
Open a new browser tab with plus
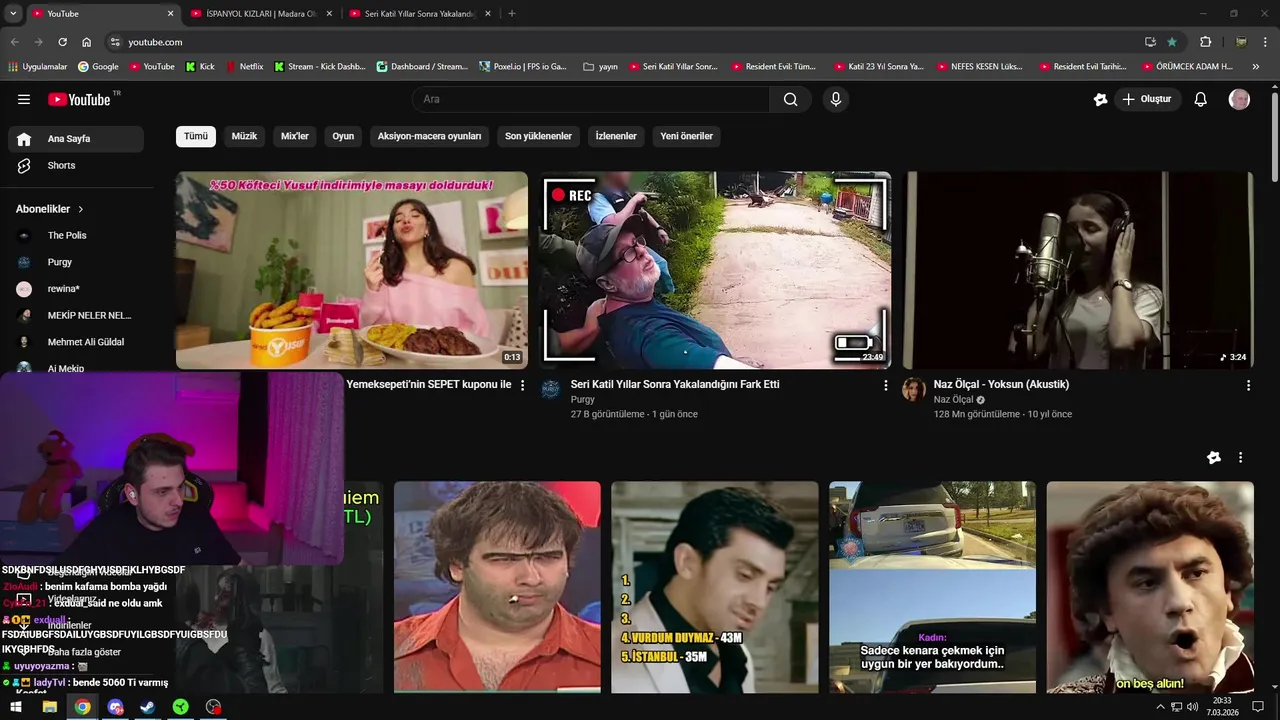click(x=512, y=14)
